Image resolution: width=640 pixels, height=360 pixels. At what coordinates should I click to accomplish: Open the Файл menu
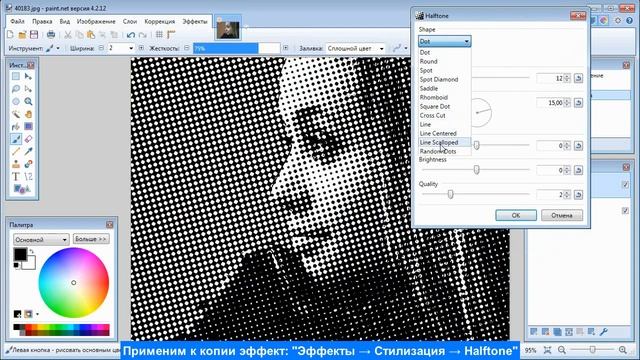[18, 21]
